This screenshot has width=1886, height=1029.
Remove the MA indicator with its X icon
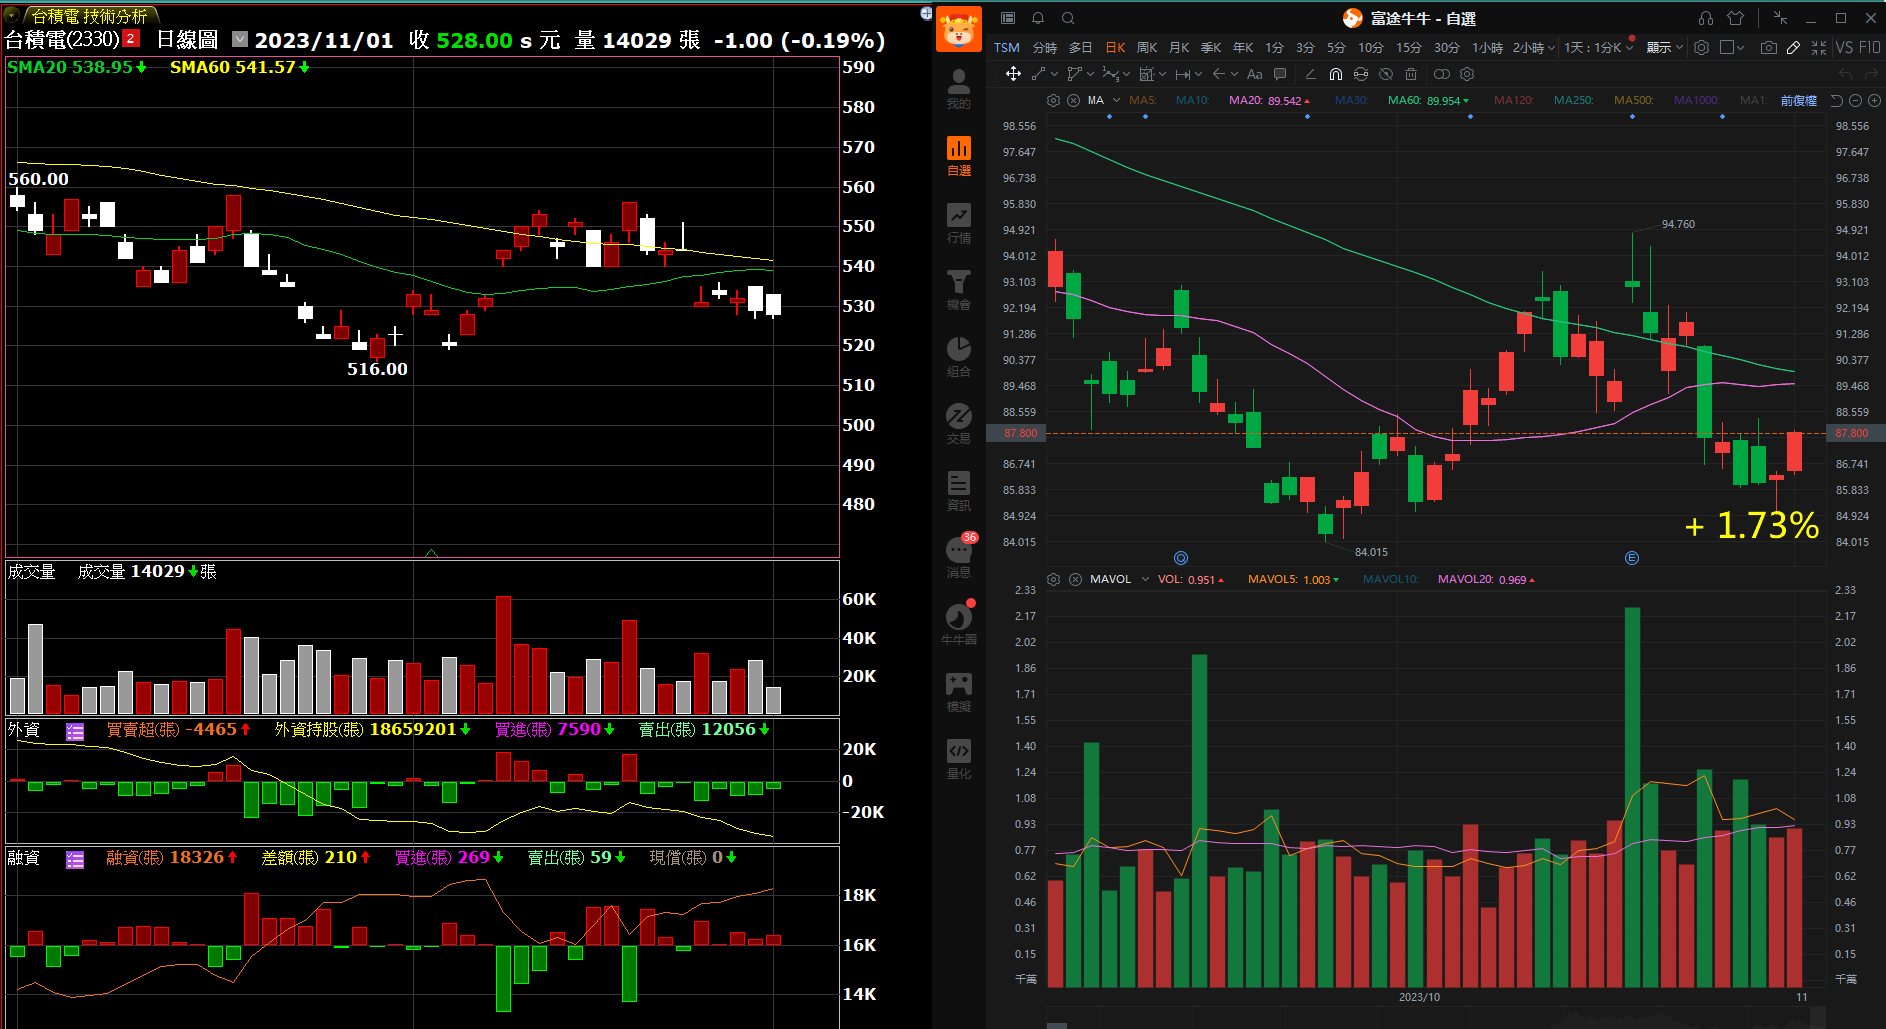(x=1073, y=100)
